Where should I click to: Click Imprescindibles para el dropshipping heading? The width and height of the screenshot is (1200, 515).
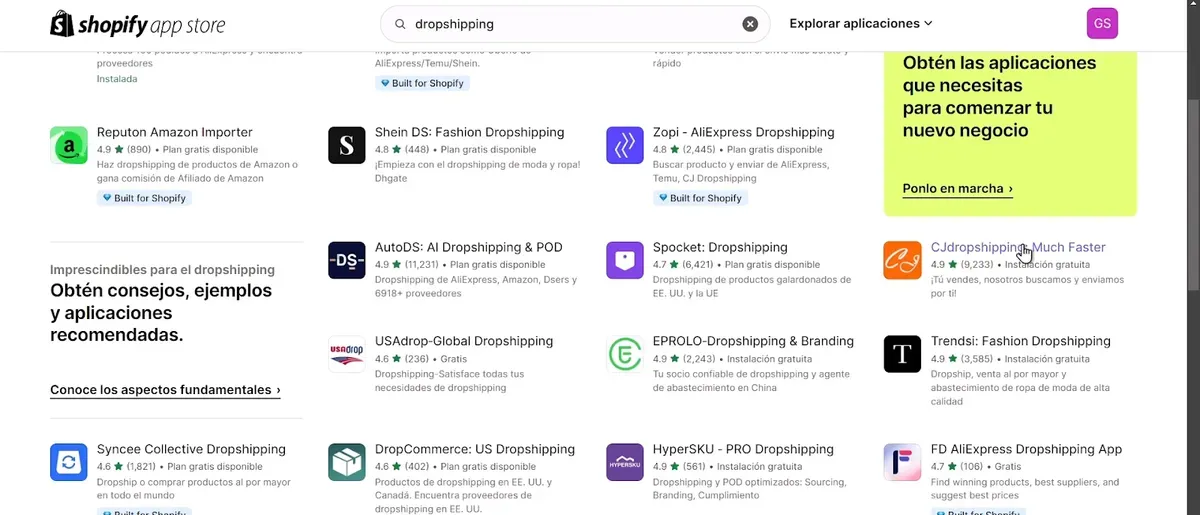coord(162,269)
